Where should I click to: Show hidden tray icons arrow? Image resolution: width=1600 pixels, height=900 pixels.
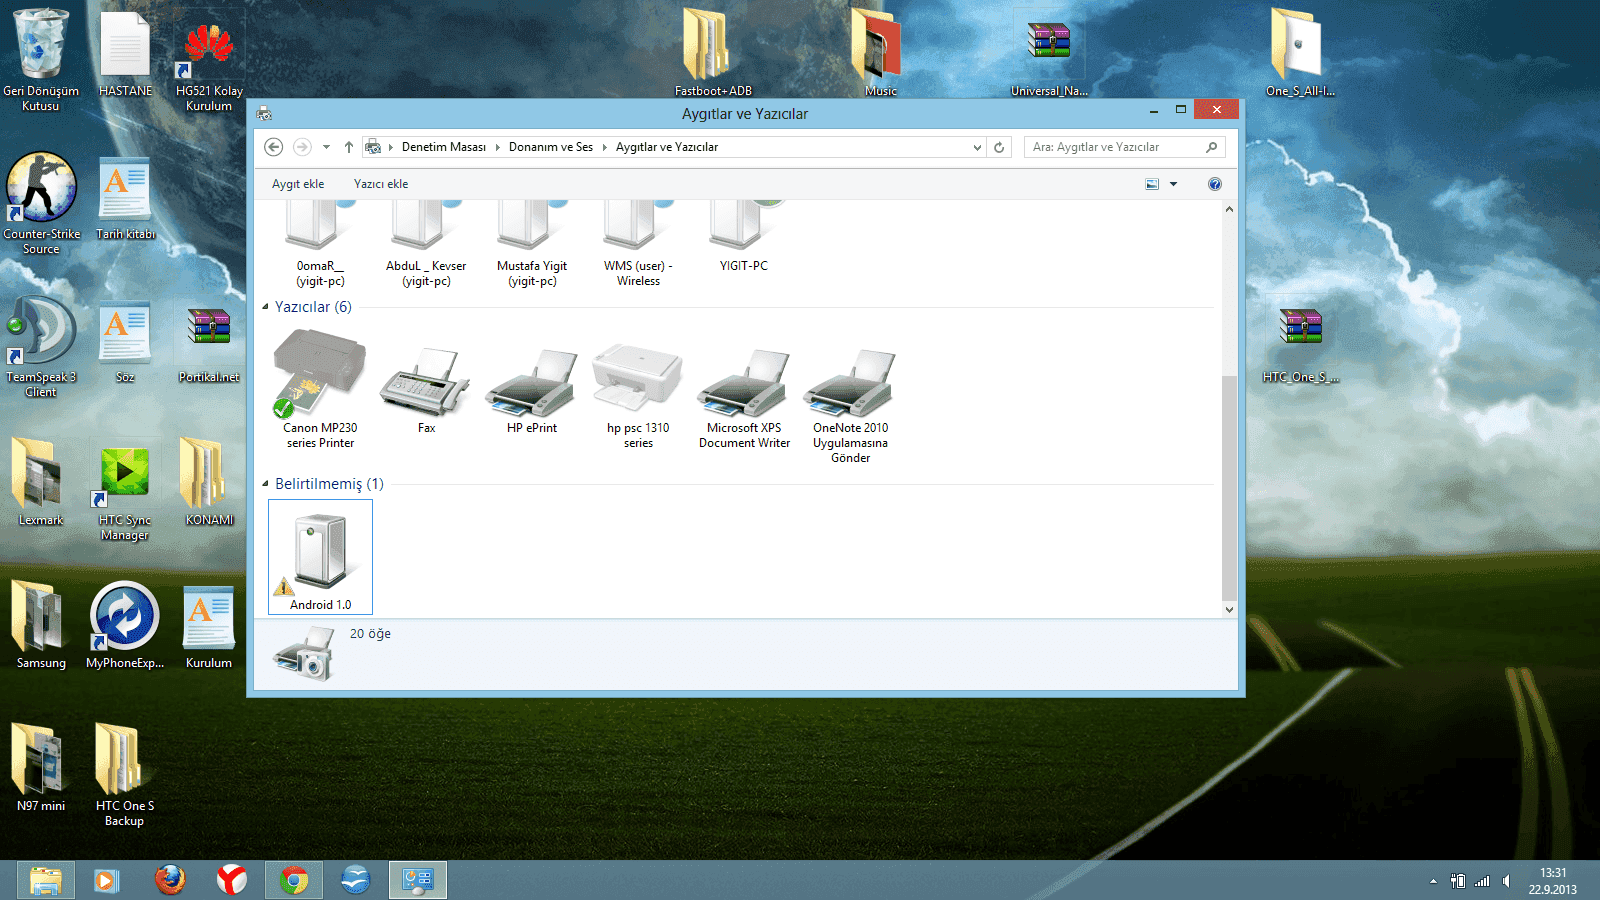coord(1433,881)
